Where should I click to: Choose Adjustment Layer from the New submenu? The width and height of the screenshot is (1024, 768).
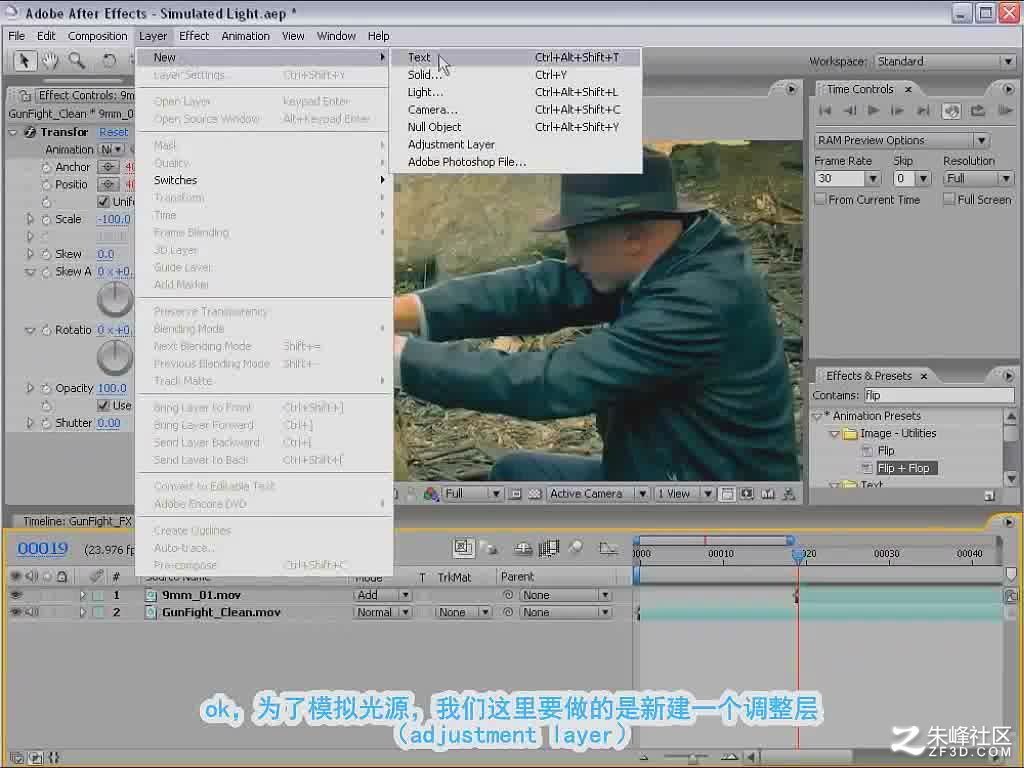(451, 145)
